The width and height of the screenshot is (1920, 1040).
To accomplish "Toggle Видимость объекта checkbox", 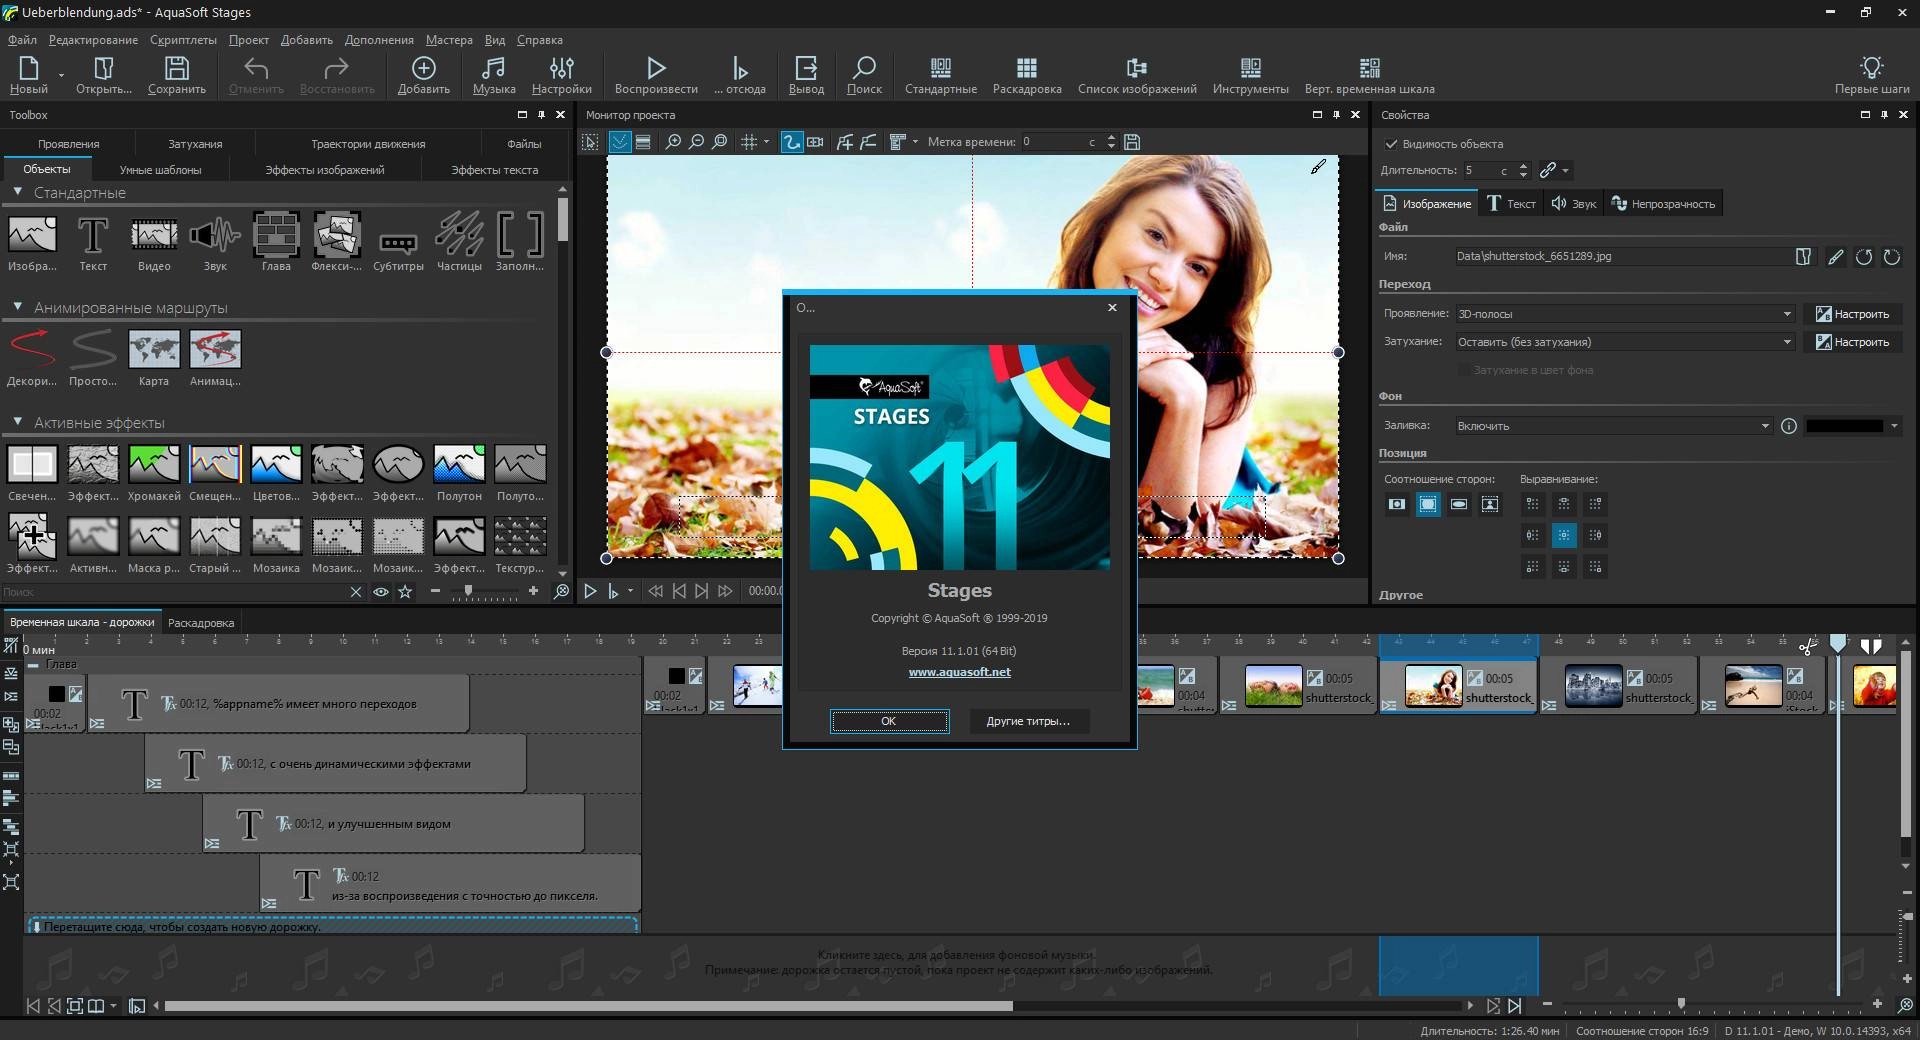I will tap(1390, 144).
